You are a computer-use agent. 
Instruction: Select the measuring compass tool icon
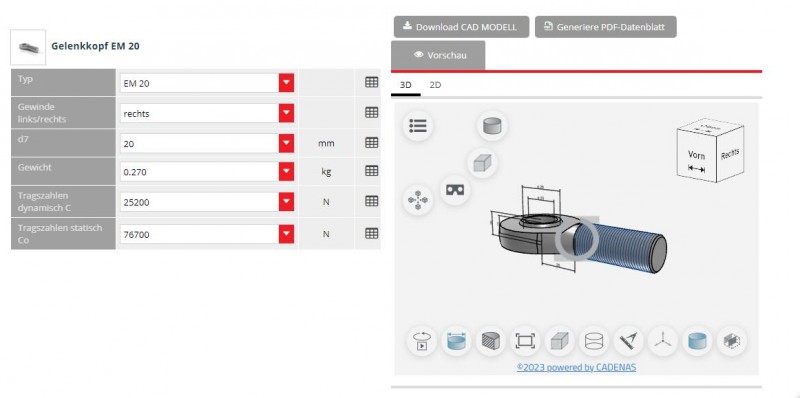pyautogui.click(x=628, y=341)
